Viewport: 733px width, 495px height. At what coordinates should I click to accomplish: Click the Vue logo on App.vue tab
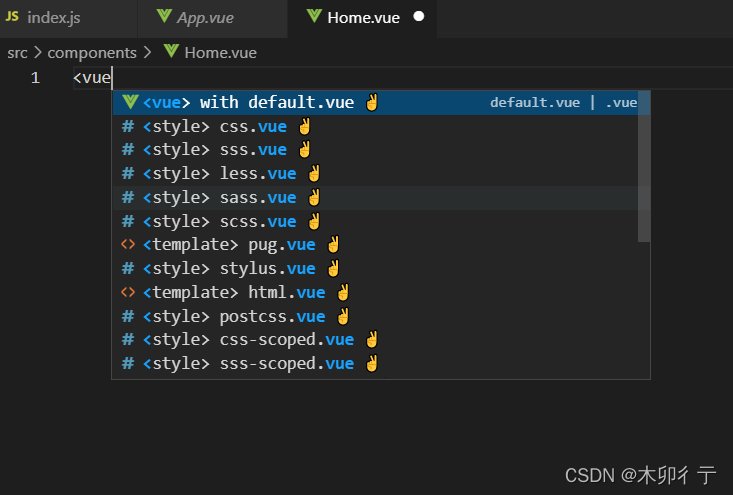click(x=164, y=16)
